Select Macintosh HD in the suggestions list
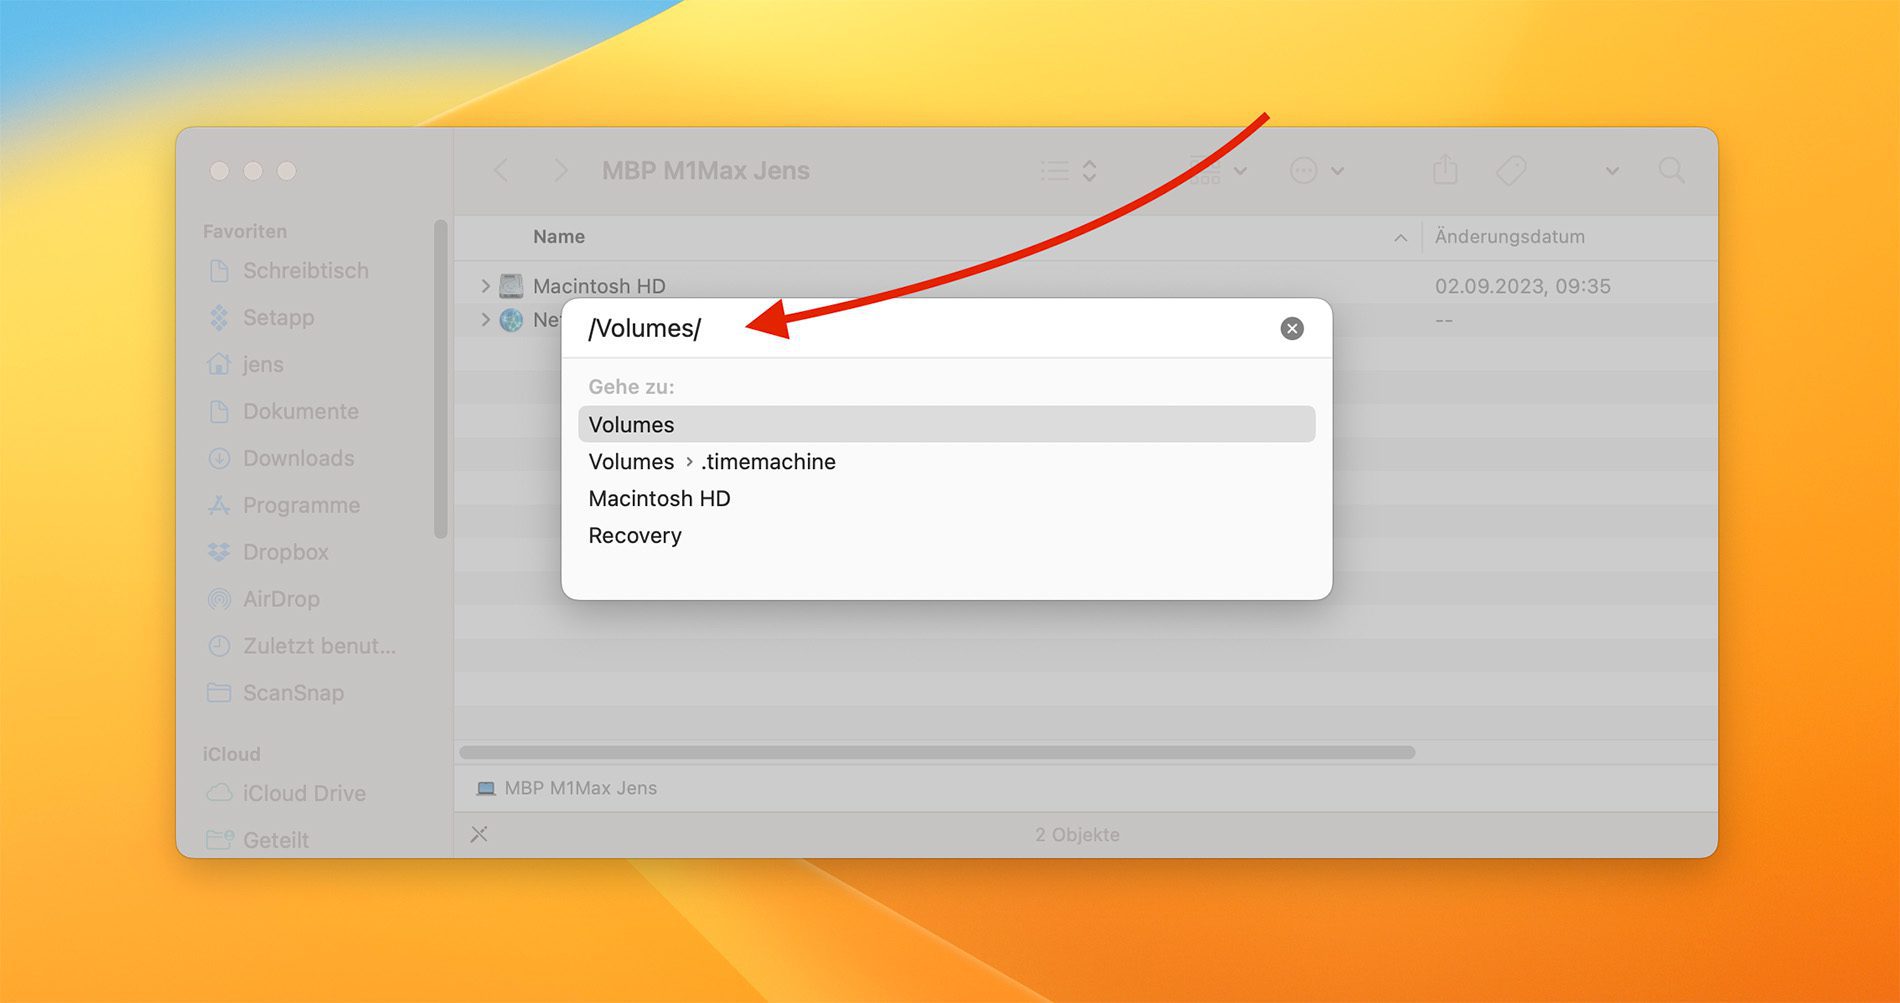 click(659, 499)
